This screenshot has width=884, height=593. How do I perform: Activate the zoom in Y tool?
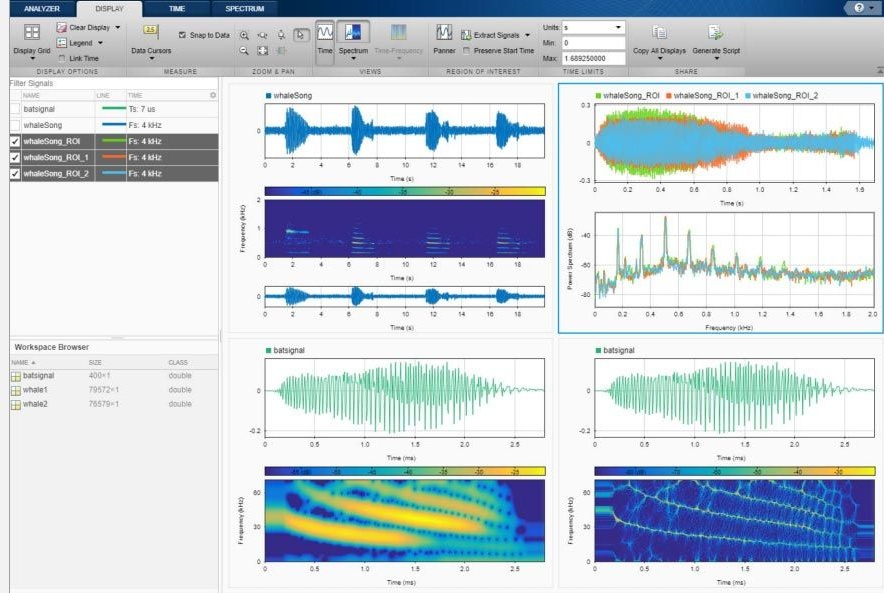(281, 35)
